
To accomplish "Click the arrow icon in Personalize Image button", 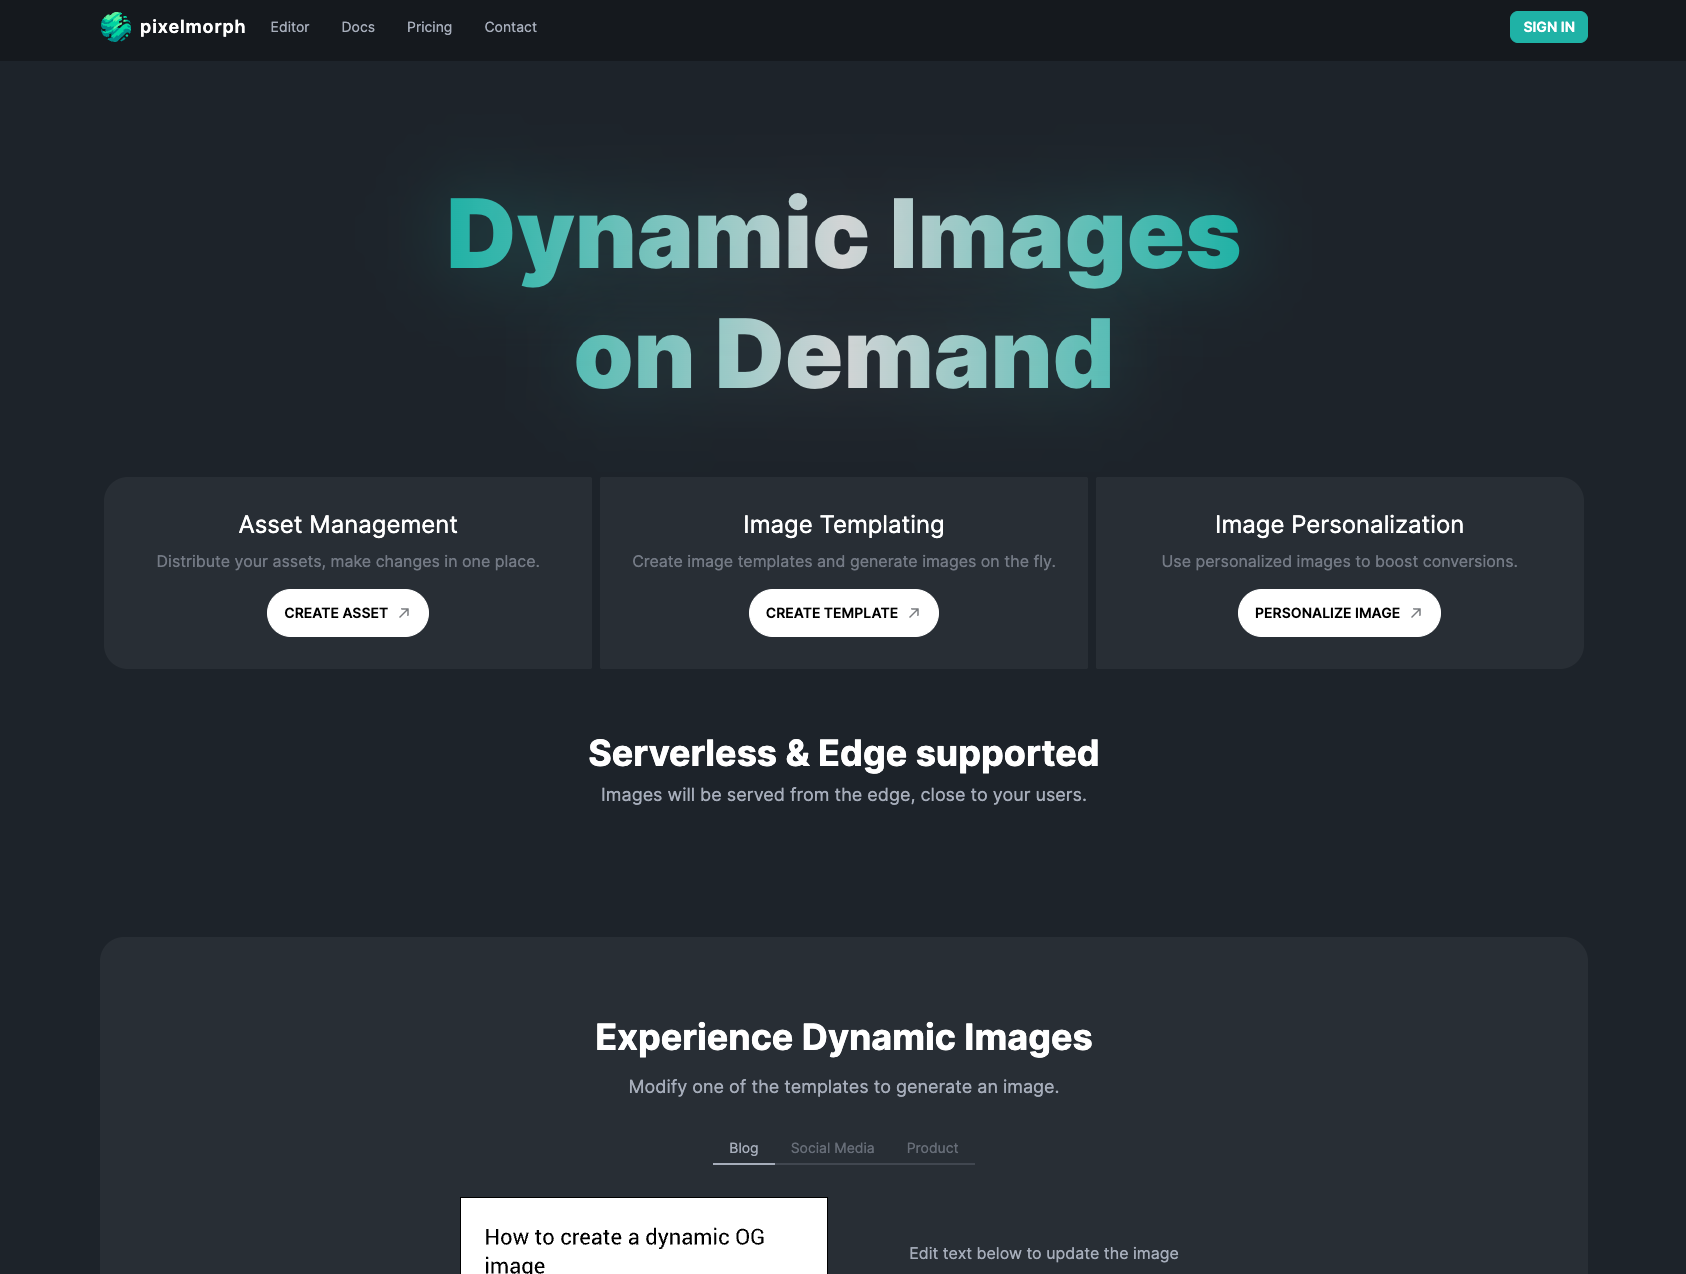I will coord(1416,613).
